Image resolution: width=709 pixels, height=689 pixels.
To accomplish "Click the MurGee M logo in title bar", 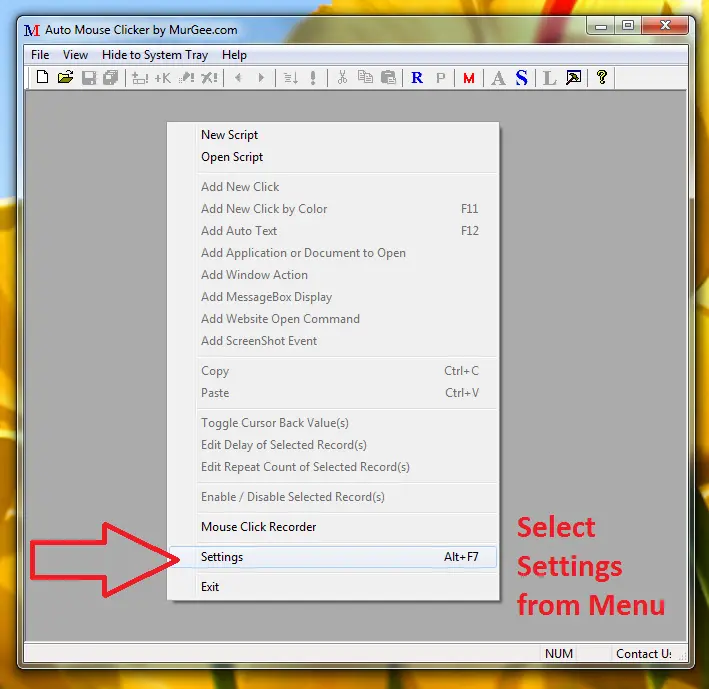I will (x=32, y=30).
